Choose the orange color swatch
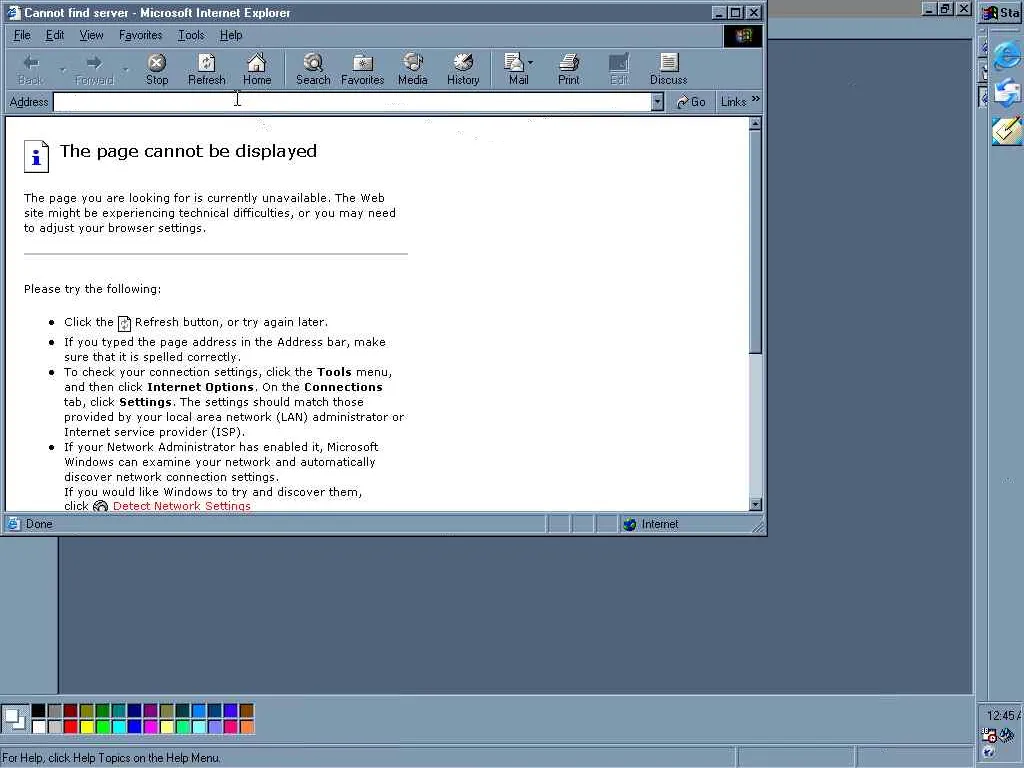This screenshot has width=1024, height=768. tap(246, 726)
